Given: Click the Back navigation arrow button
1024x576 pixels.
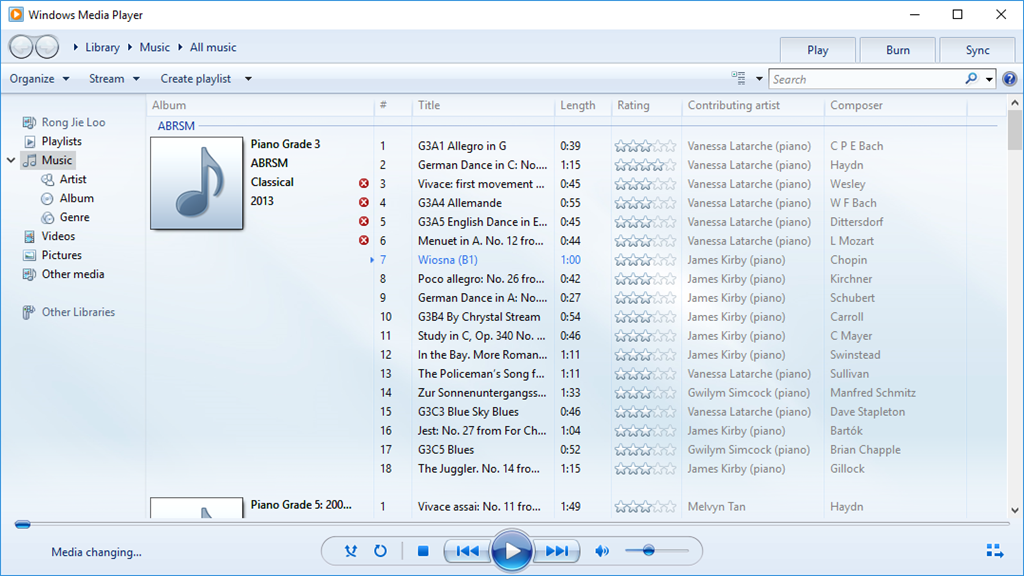Looking at the screenshot, I should tap(21, 47).
